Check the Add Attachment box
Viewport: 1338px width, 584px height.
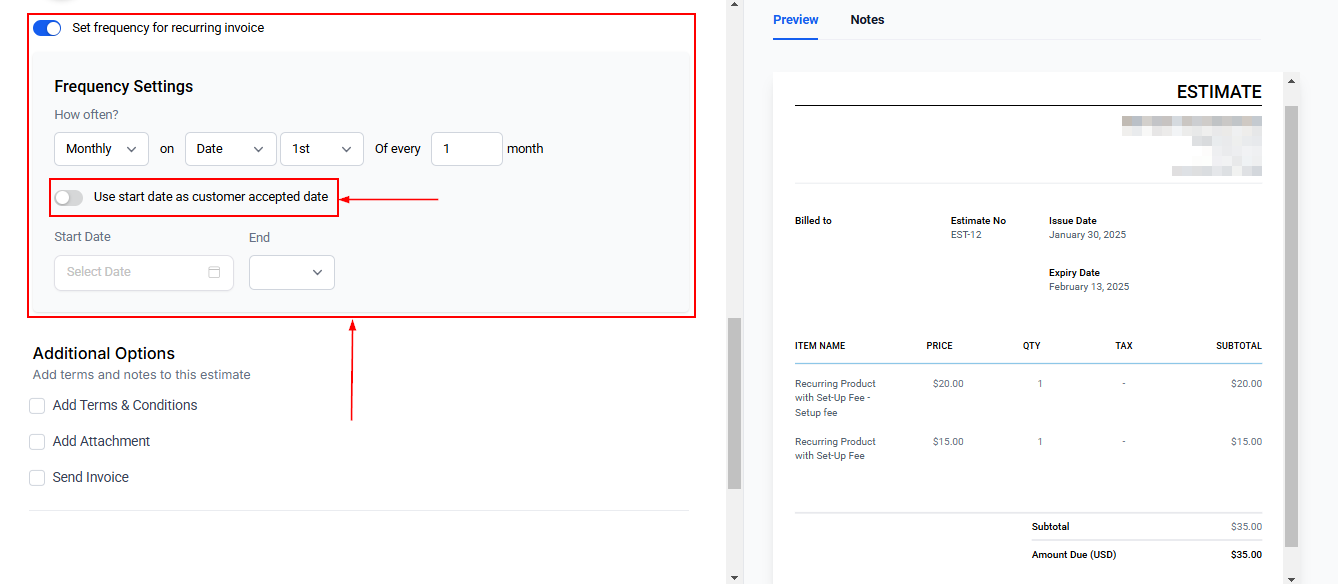[x=37, y=442]
